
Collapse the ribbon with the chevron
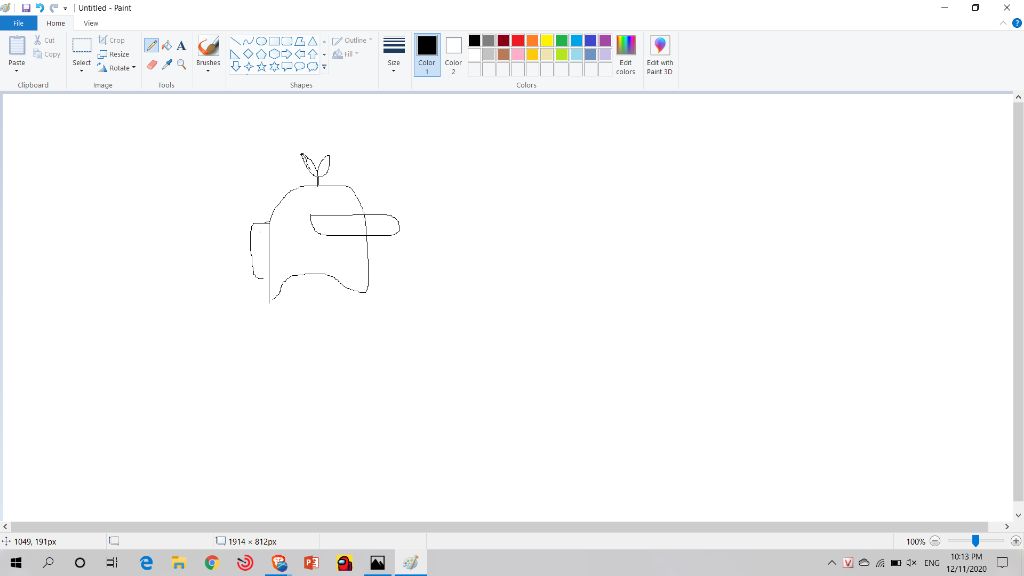coord(1003,23)
